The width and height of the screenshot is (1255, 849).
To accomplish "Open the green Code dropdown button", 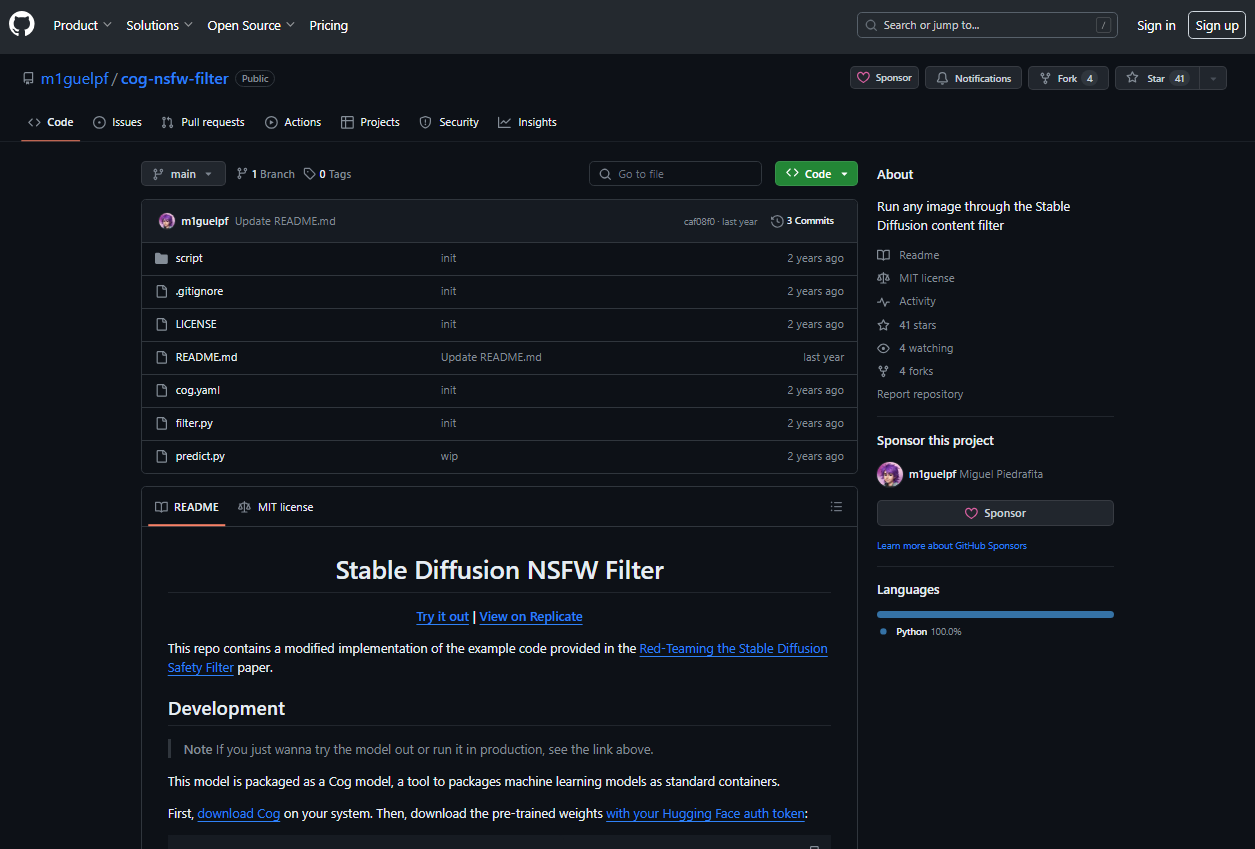I will coord(816,174).
